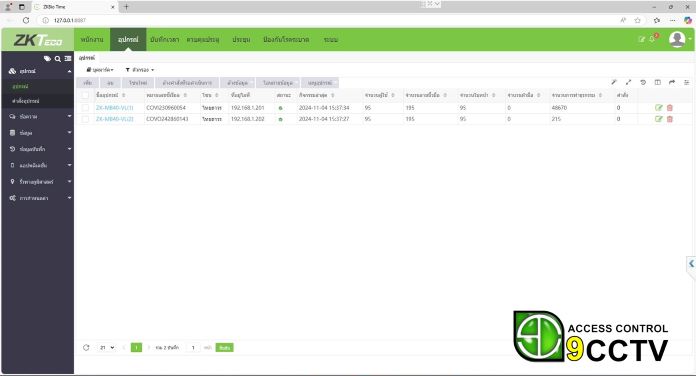Click the export share arrow icon above table

tap(672, 83)
